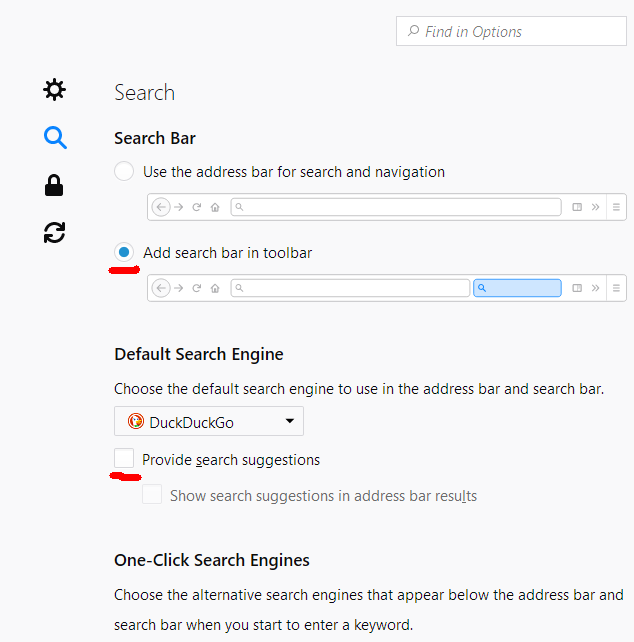Click the dropdown arrow next to DuckDuckGo
634x642 pixels.
[290, 421]
